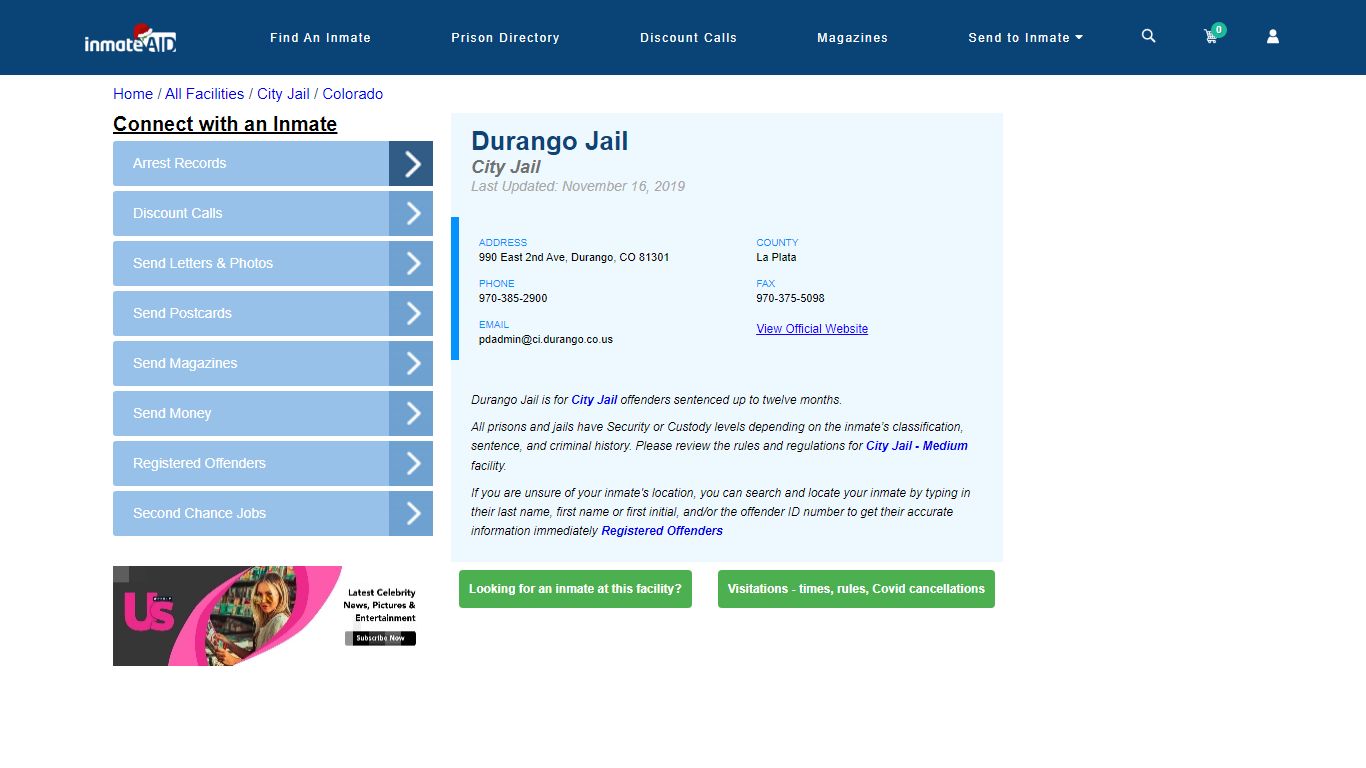
Task: Select the county value La Plata
Action: [776, 257]
